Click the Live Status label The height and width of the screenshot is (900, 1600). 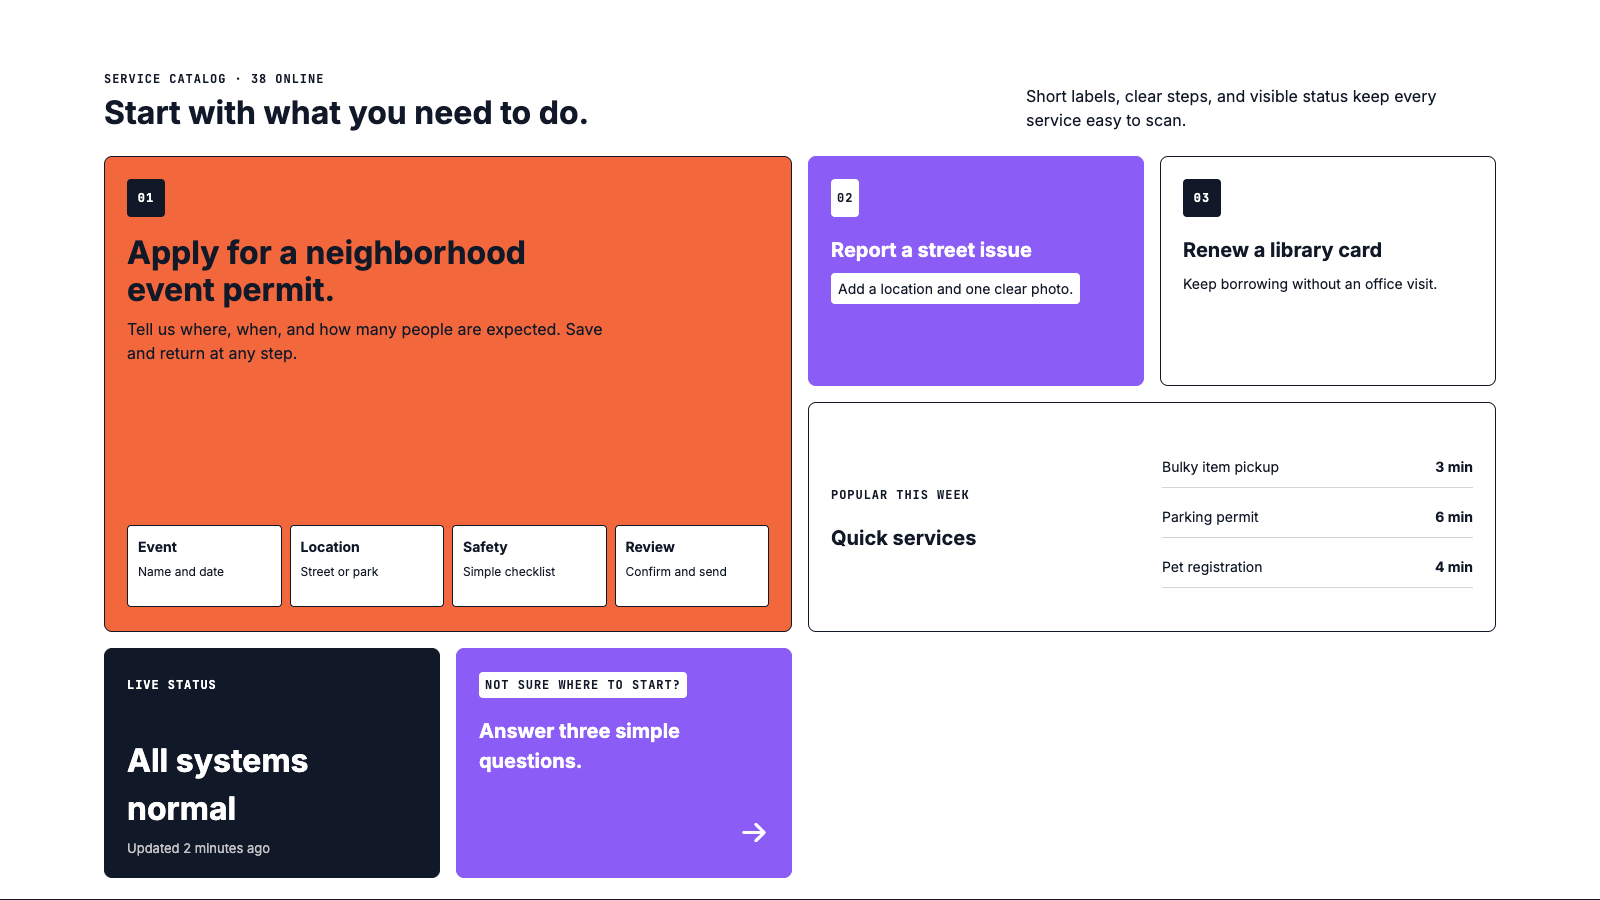click(x=172, y=685)
